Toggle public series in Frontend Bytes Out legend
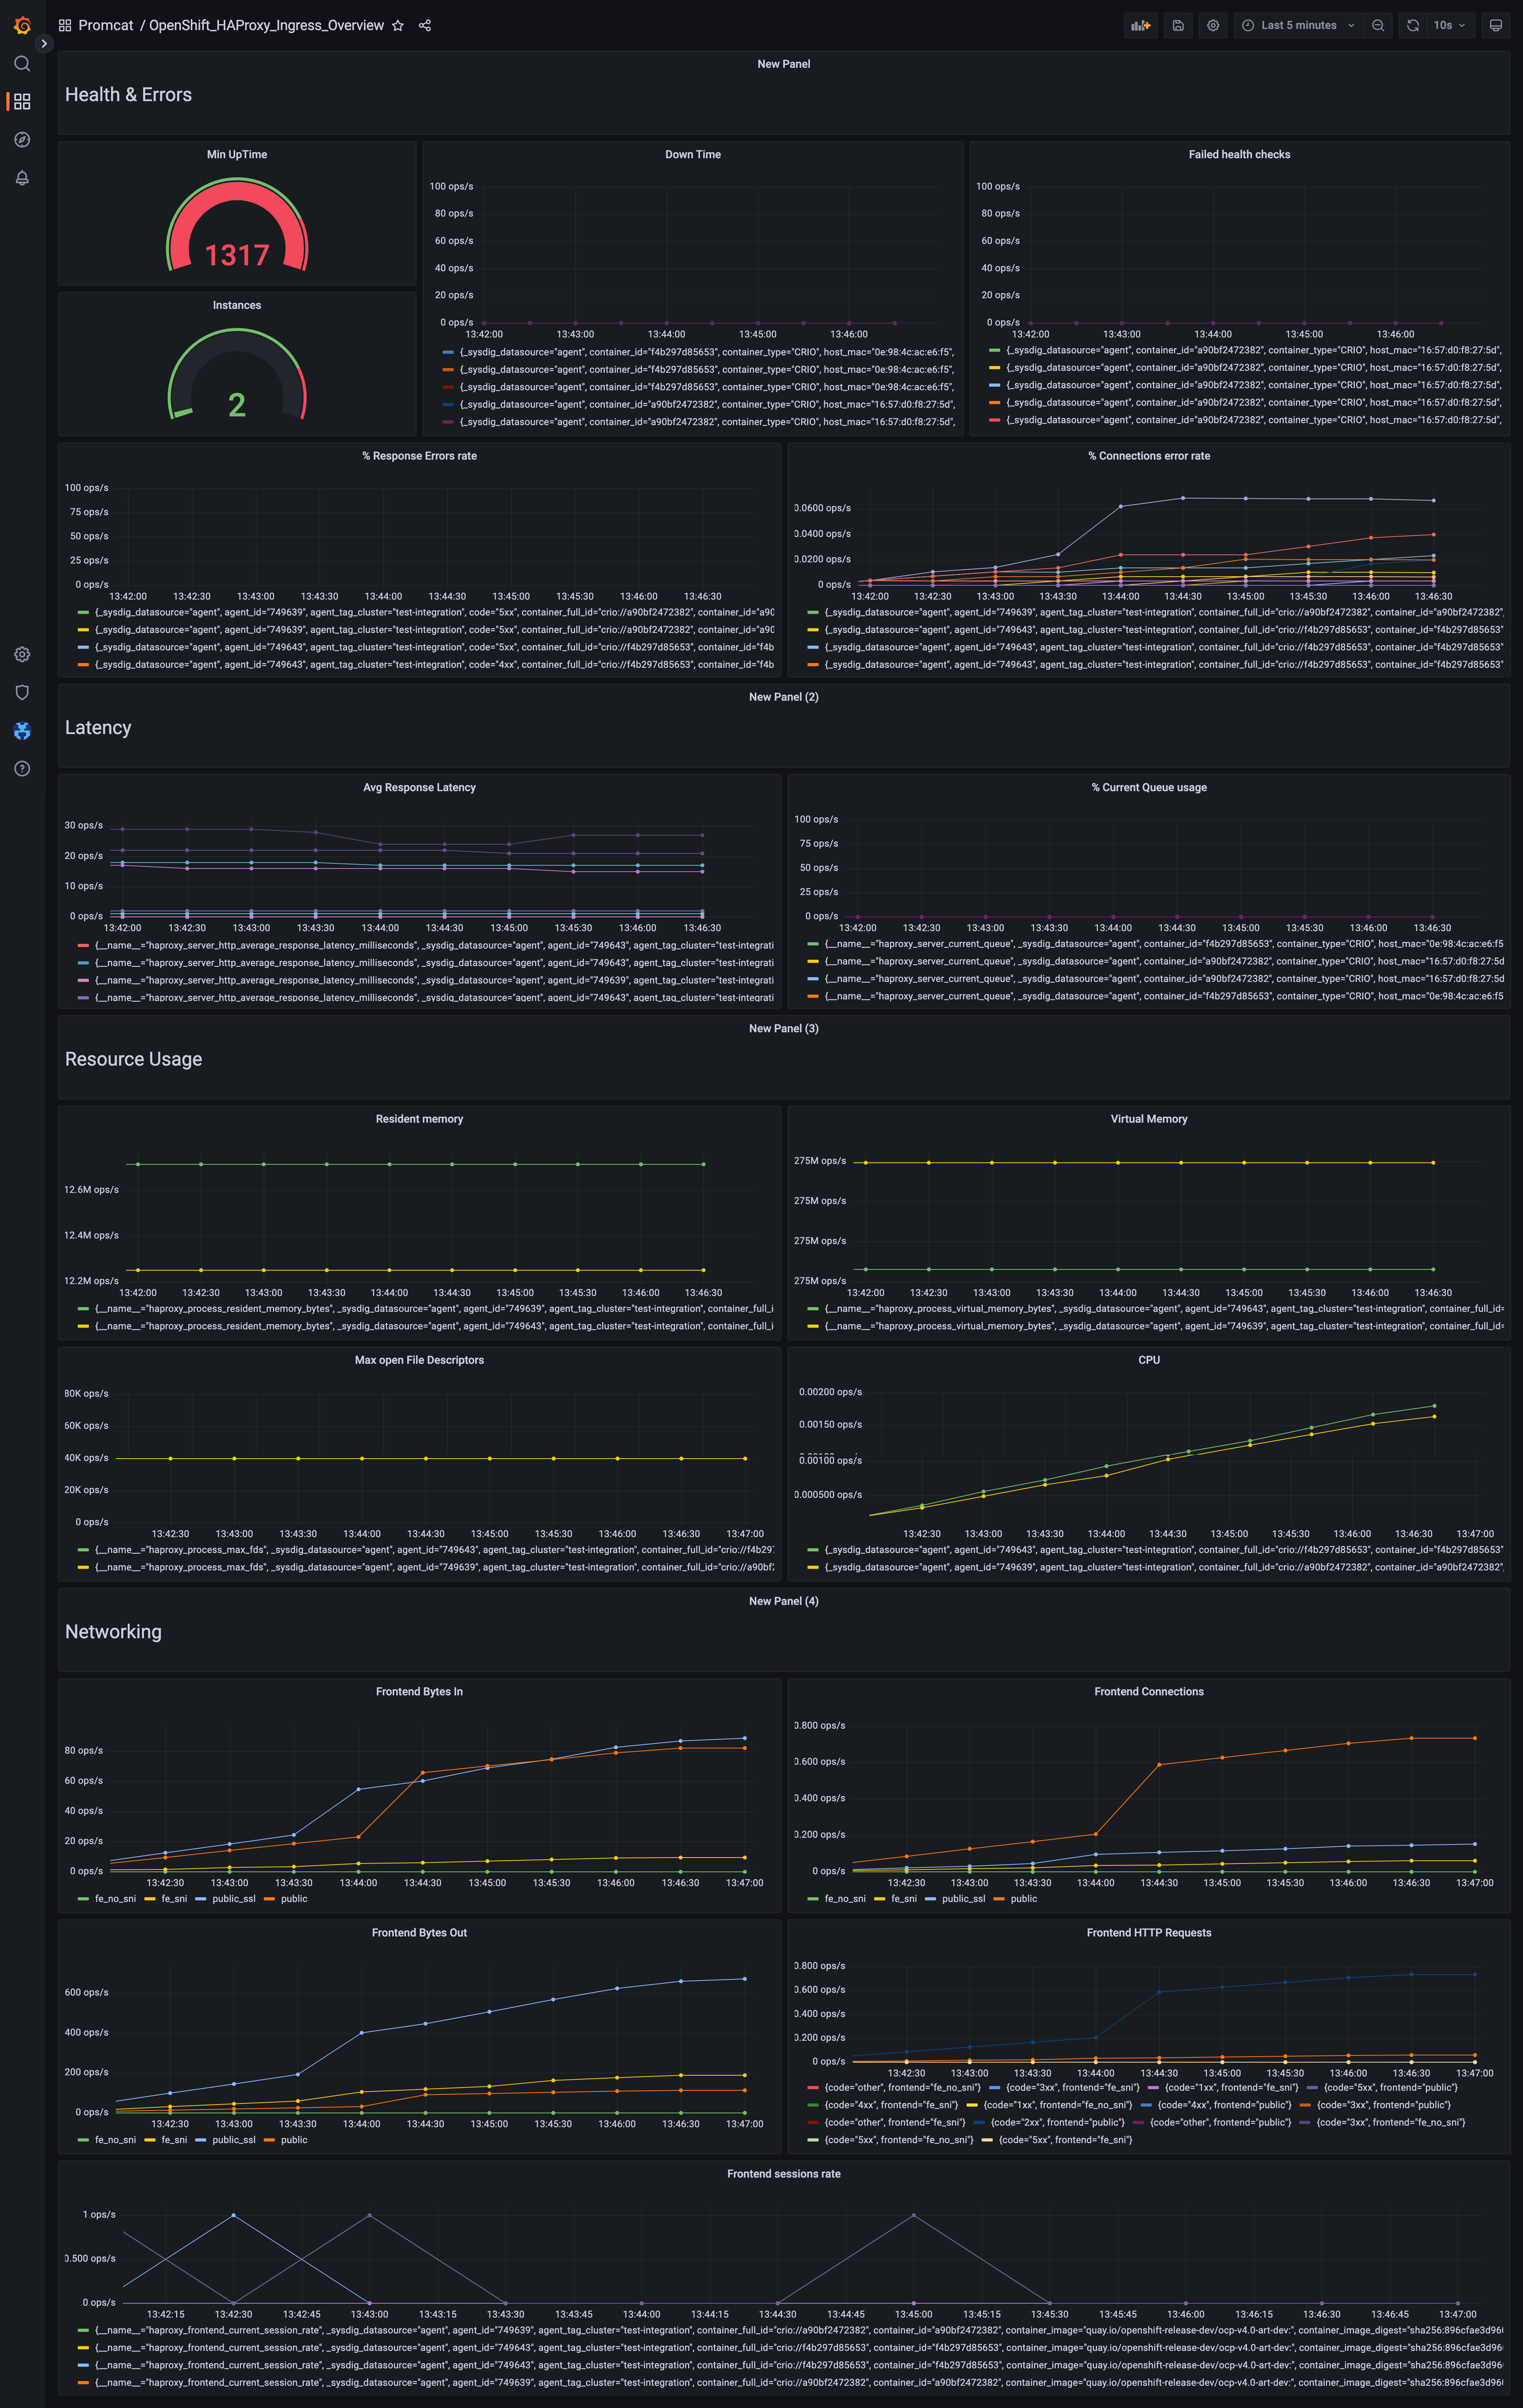Screen dimensions: 1523x2408 [x=293, y=2140]
